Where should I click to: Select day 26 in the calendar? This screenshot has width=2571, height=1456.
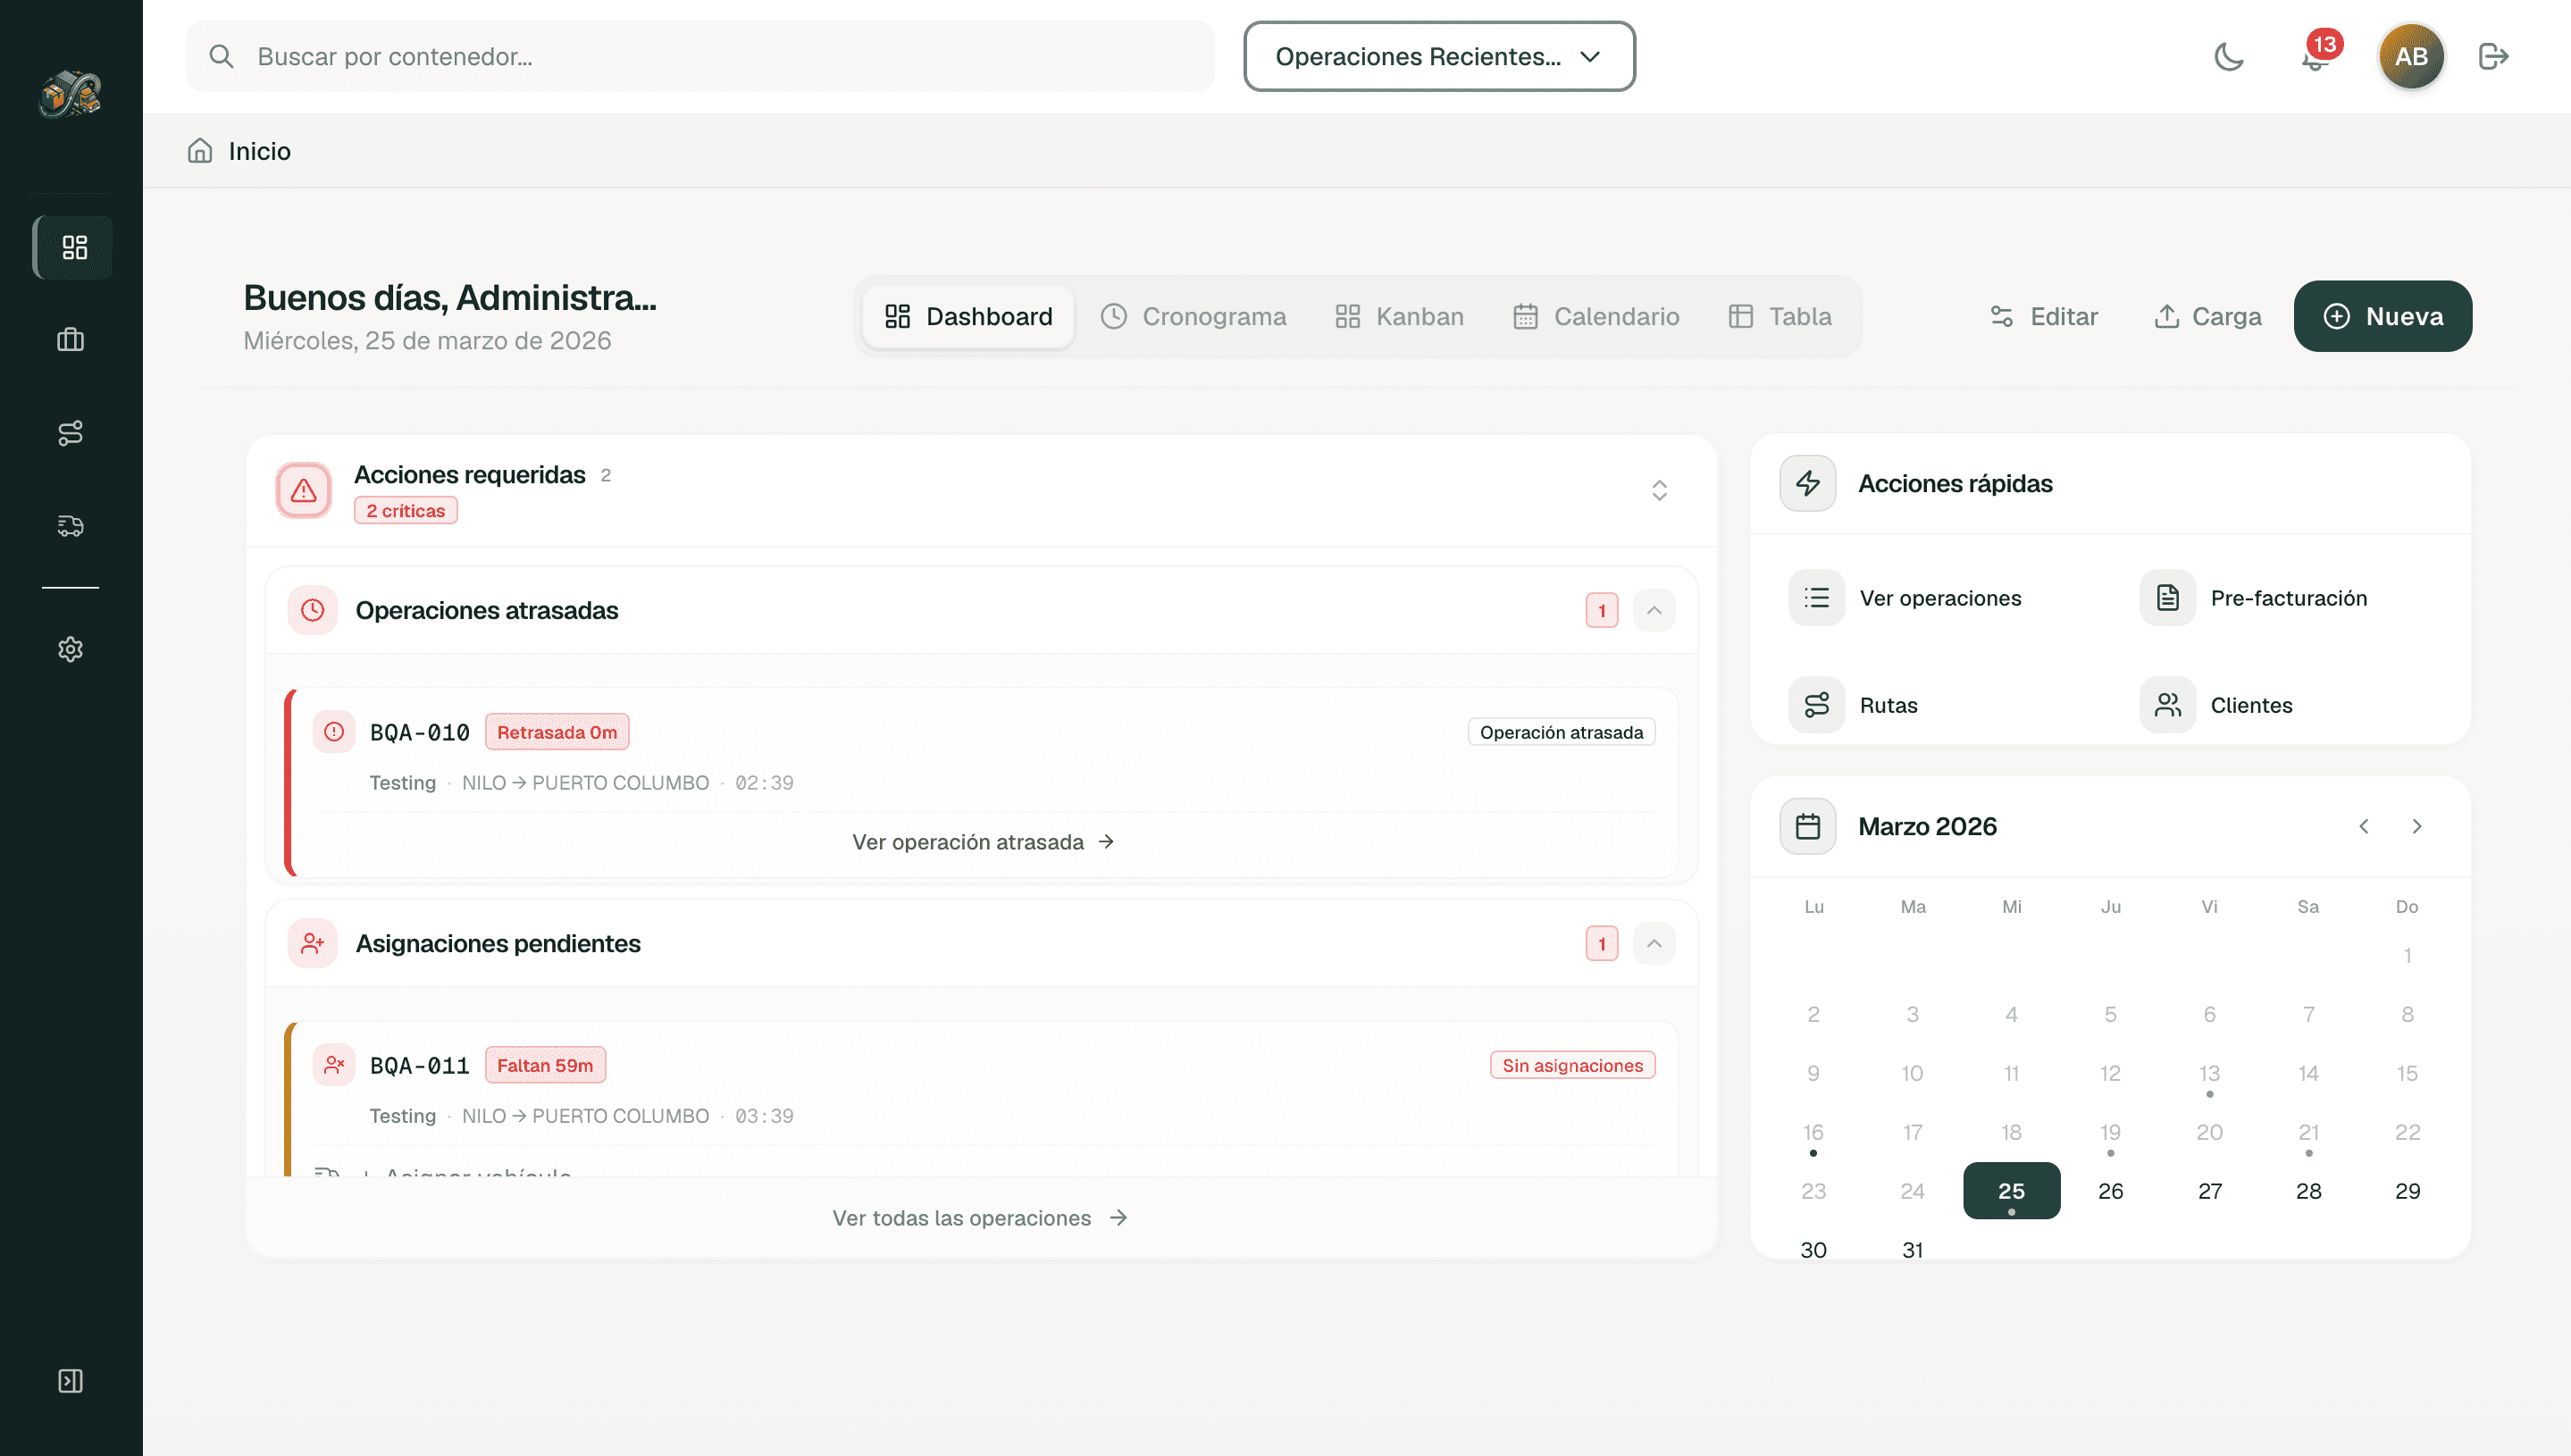[x=2110, y=1191]
